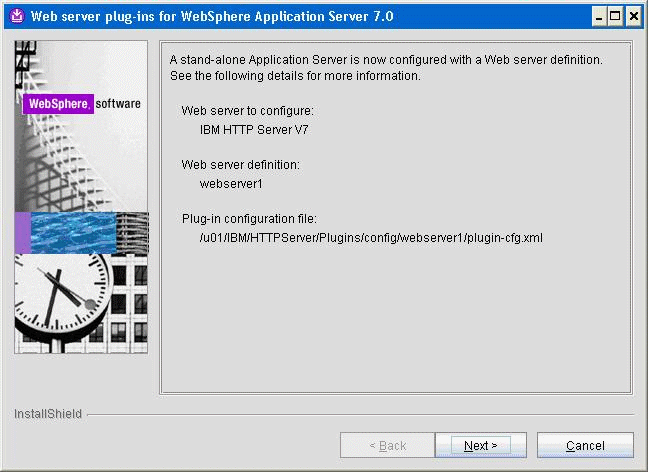Maximize the installer window
This screenshot has width=648, height=472.
tap(615, 16)
